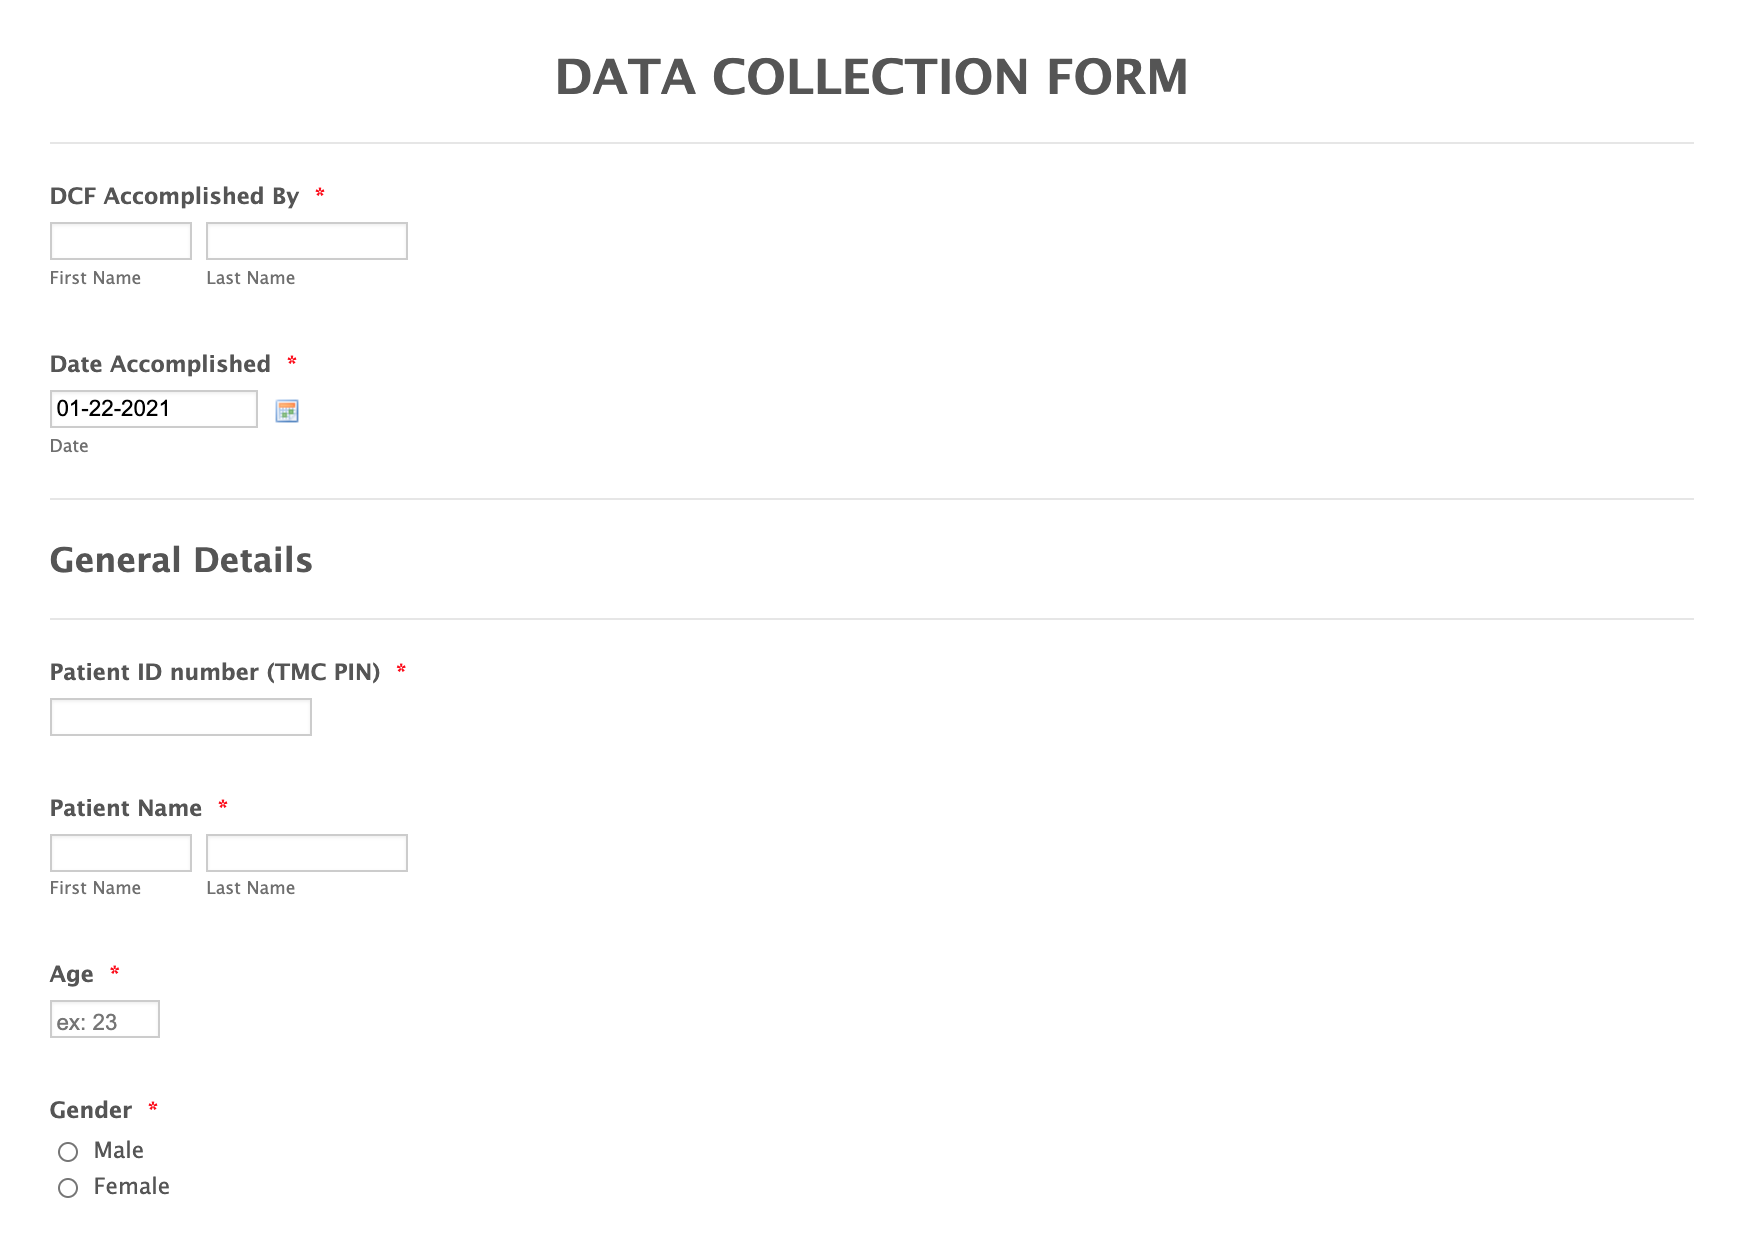The height and width of the screenshot is (1236, 1746).
Task: Click the Patient ID number input box
Action: pyautogui.click(x=181, y=717)
